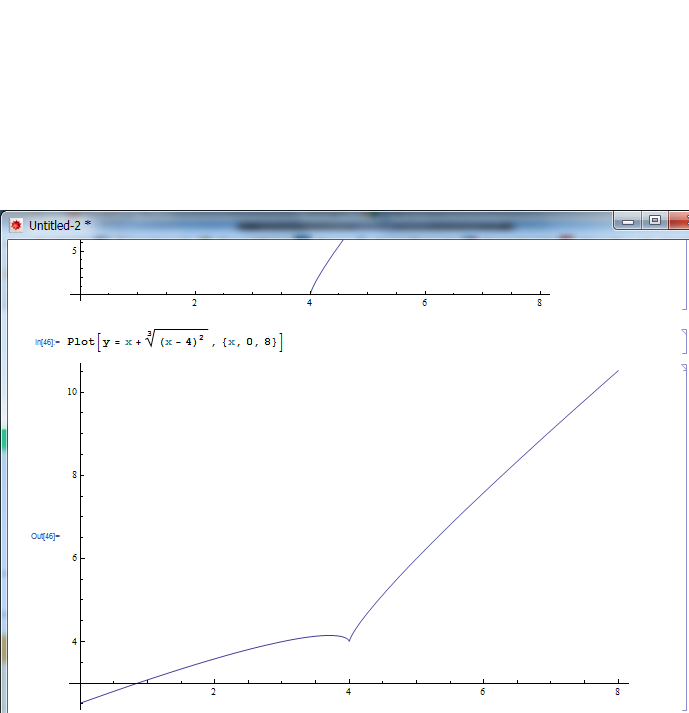Image resolution: width=689 pixels, height=713 pixels.
Task: Click the 2 tick label on upper plot axis
Action: pos(194,303)
